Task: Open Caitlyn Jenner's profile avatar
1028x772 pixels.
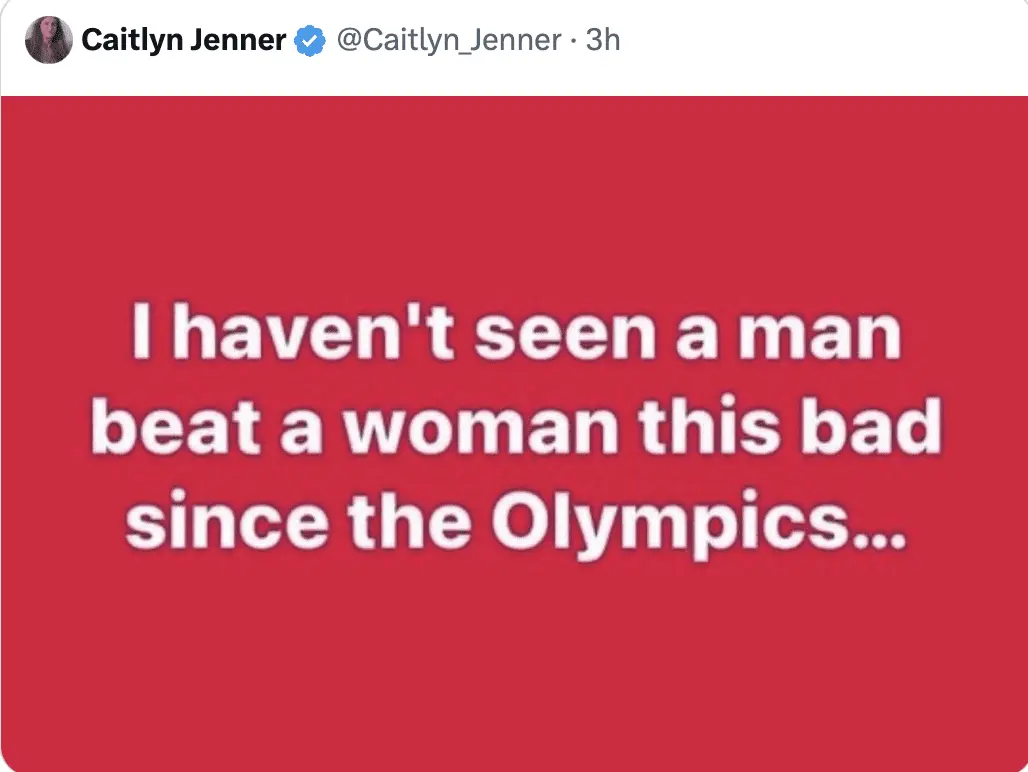Action: click(x=48, y=41)
